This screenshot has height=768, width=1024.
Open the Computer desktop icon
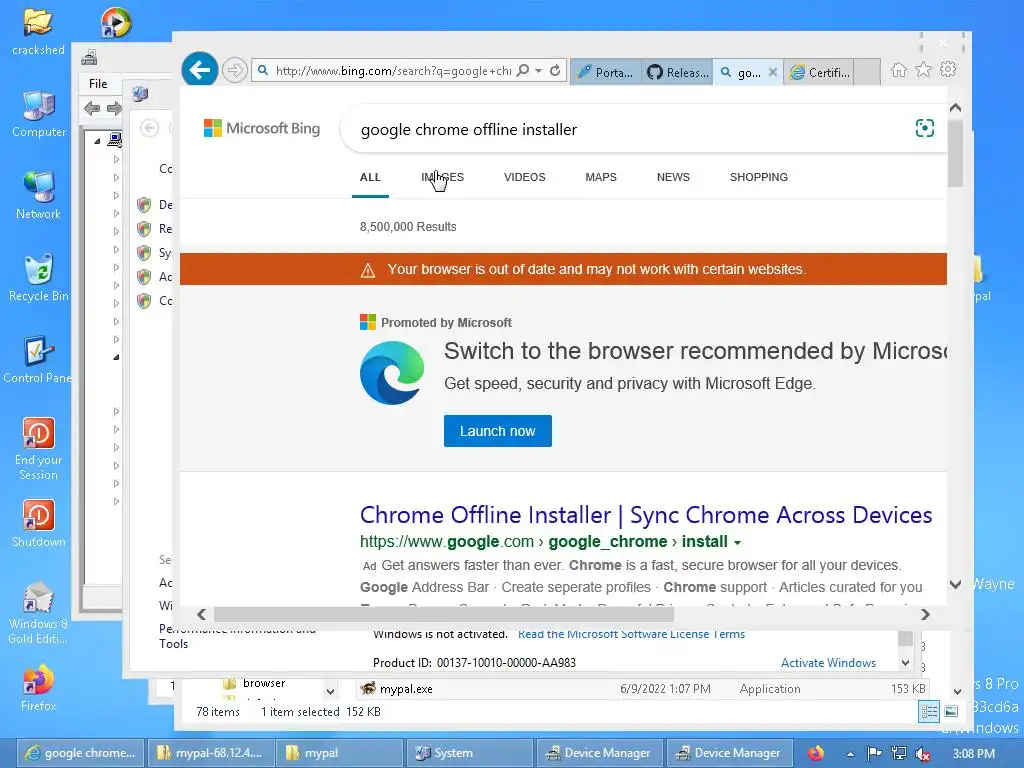tap(39, 114)
